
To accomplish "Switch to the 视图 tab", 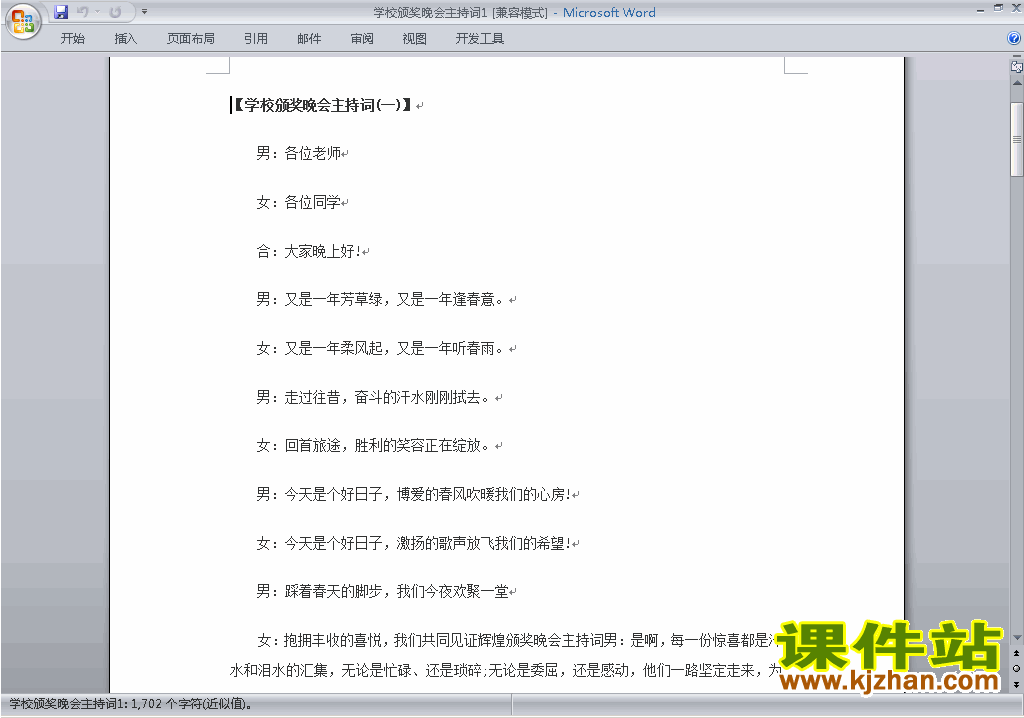I will tap(414, 39).
